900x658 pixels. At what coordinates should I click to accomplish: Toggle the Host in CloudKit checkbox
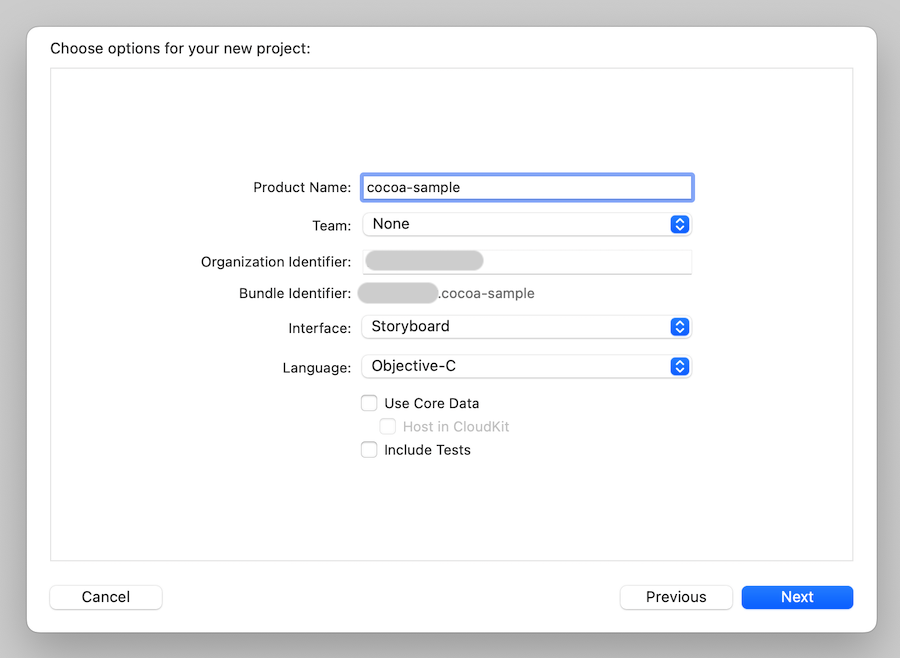coord(388,426)
